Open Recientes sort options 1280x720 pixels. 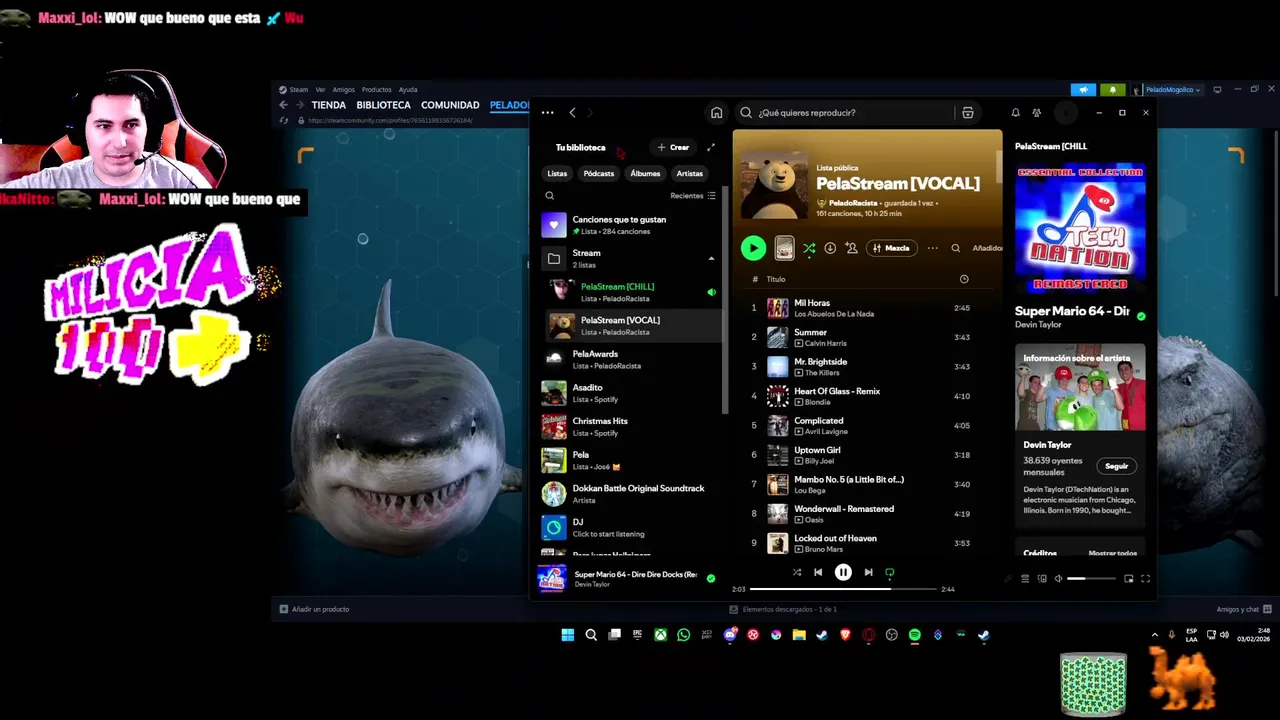[693, 196]
